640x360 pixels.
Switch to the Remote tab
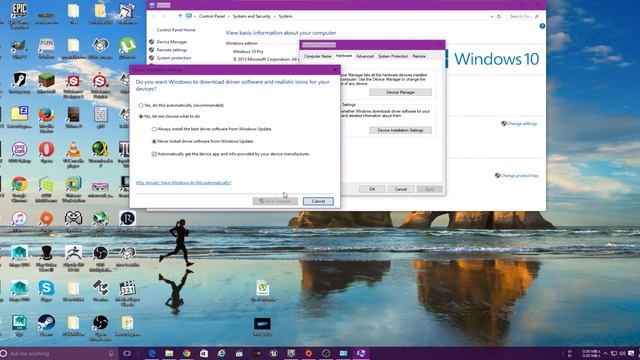(419, 56)
